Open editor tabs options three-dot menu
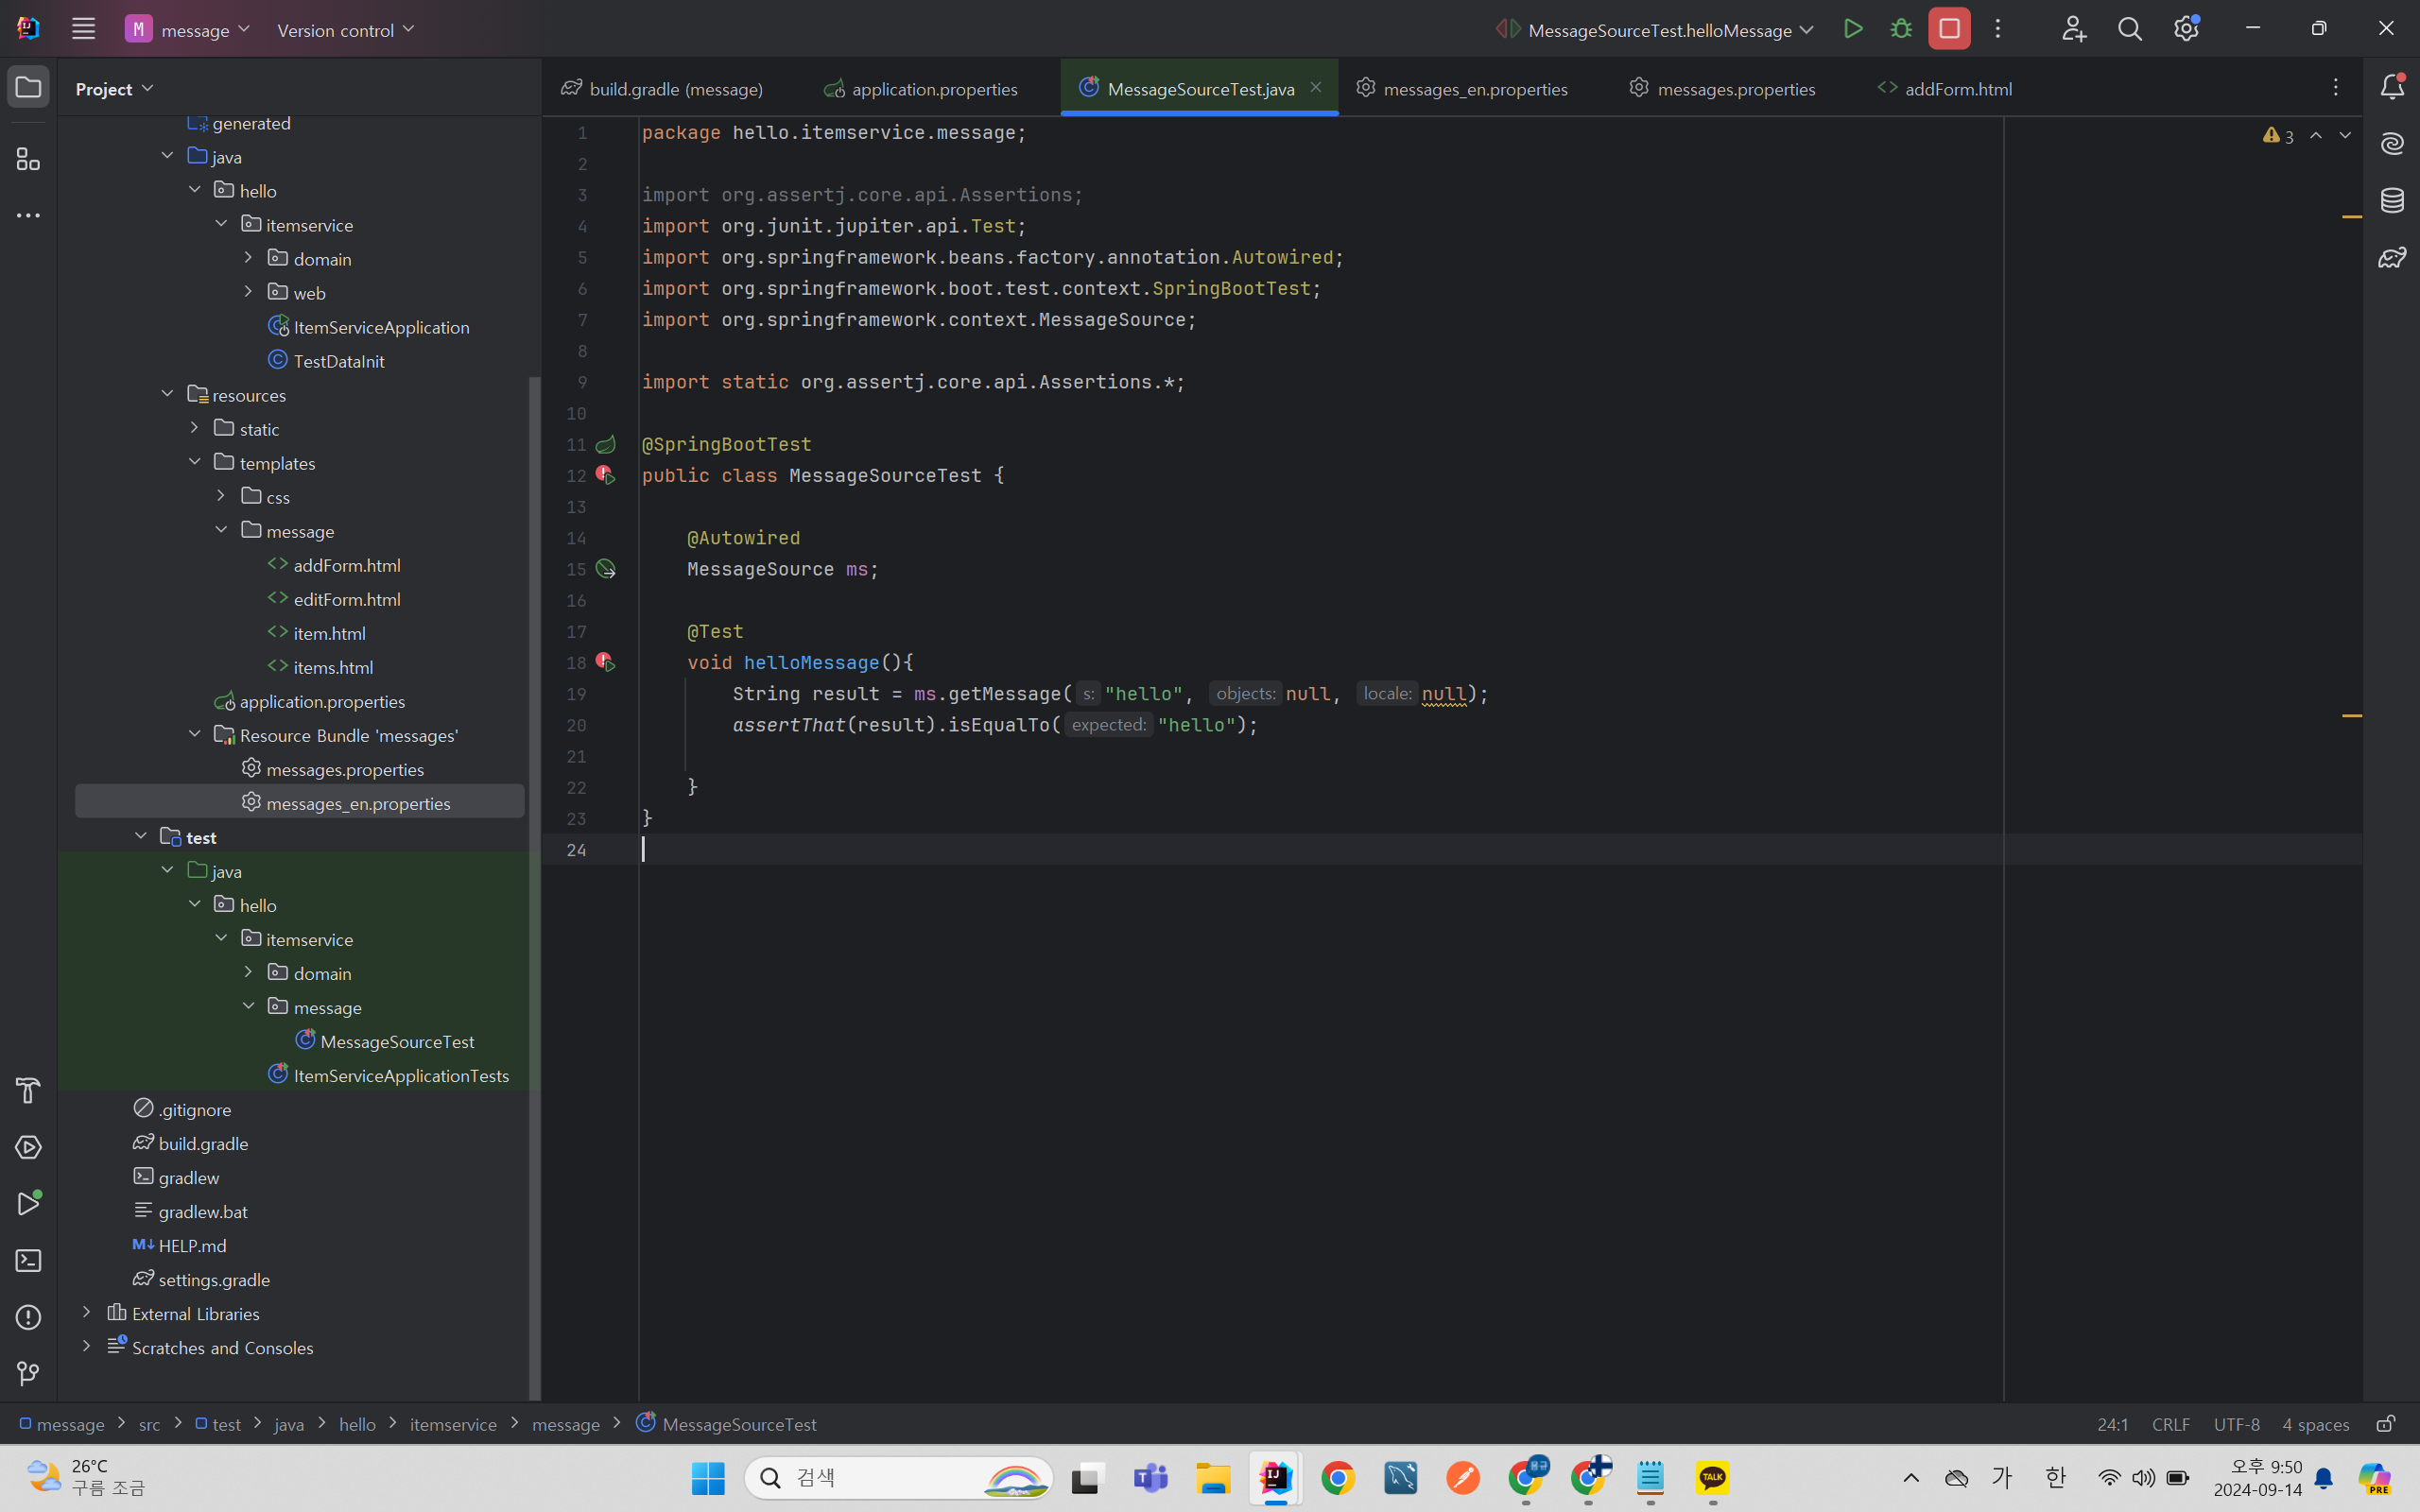The height and width of the screenshot is (1512, 2420). [x=2336, y=88]
